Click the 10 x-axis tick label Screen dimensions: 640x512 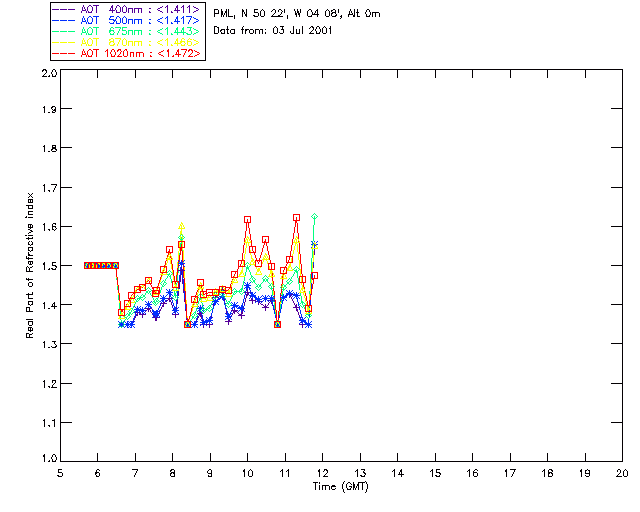[x=247, y=473]
